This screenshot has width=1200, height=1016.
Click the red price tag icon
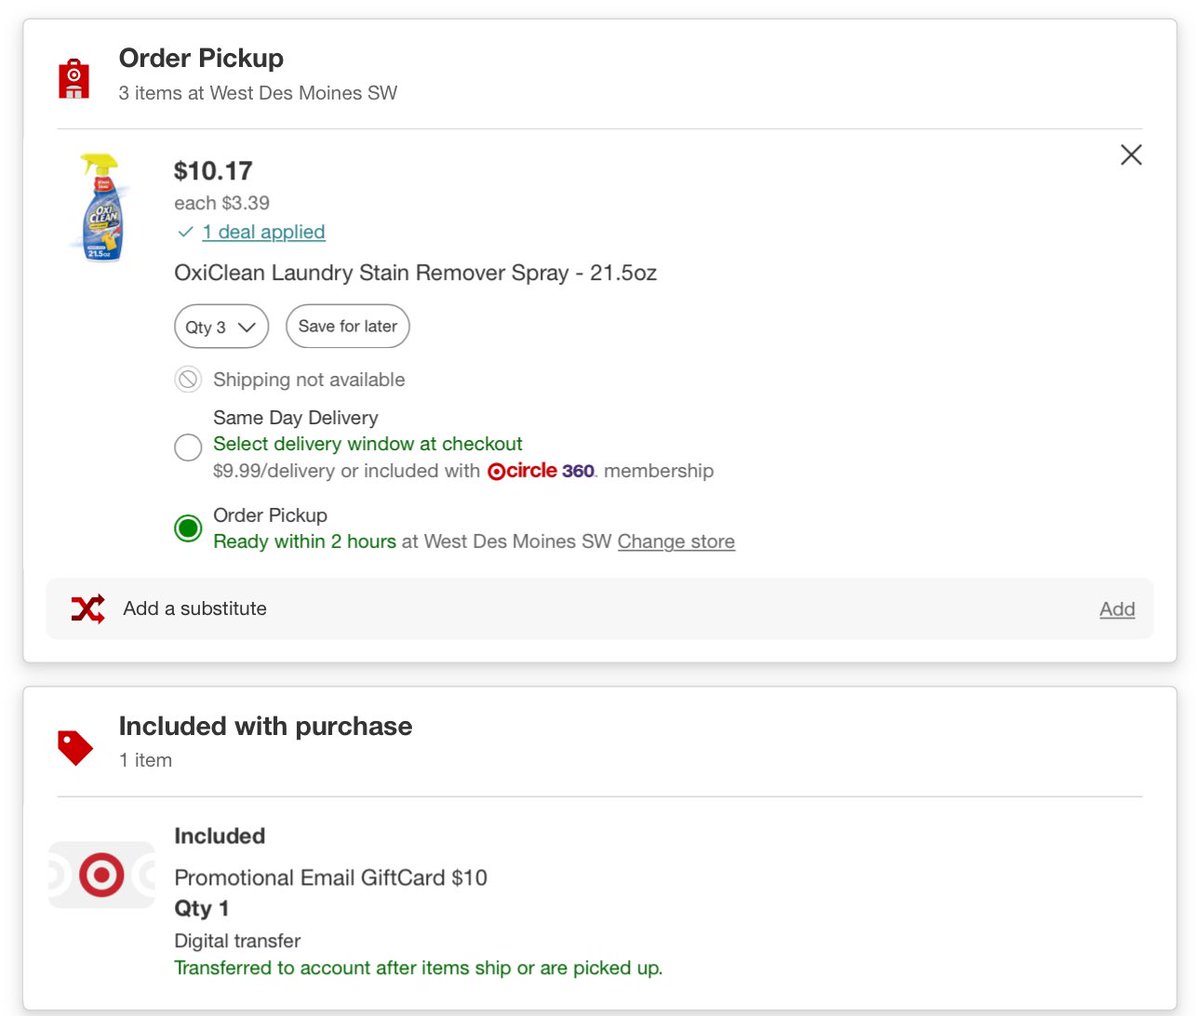click(x=75, y=747)
